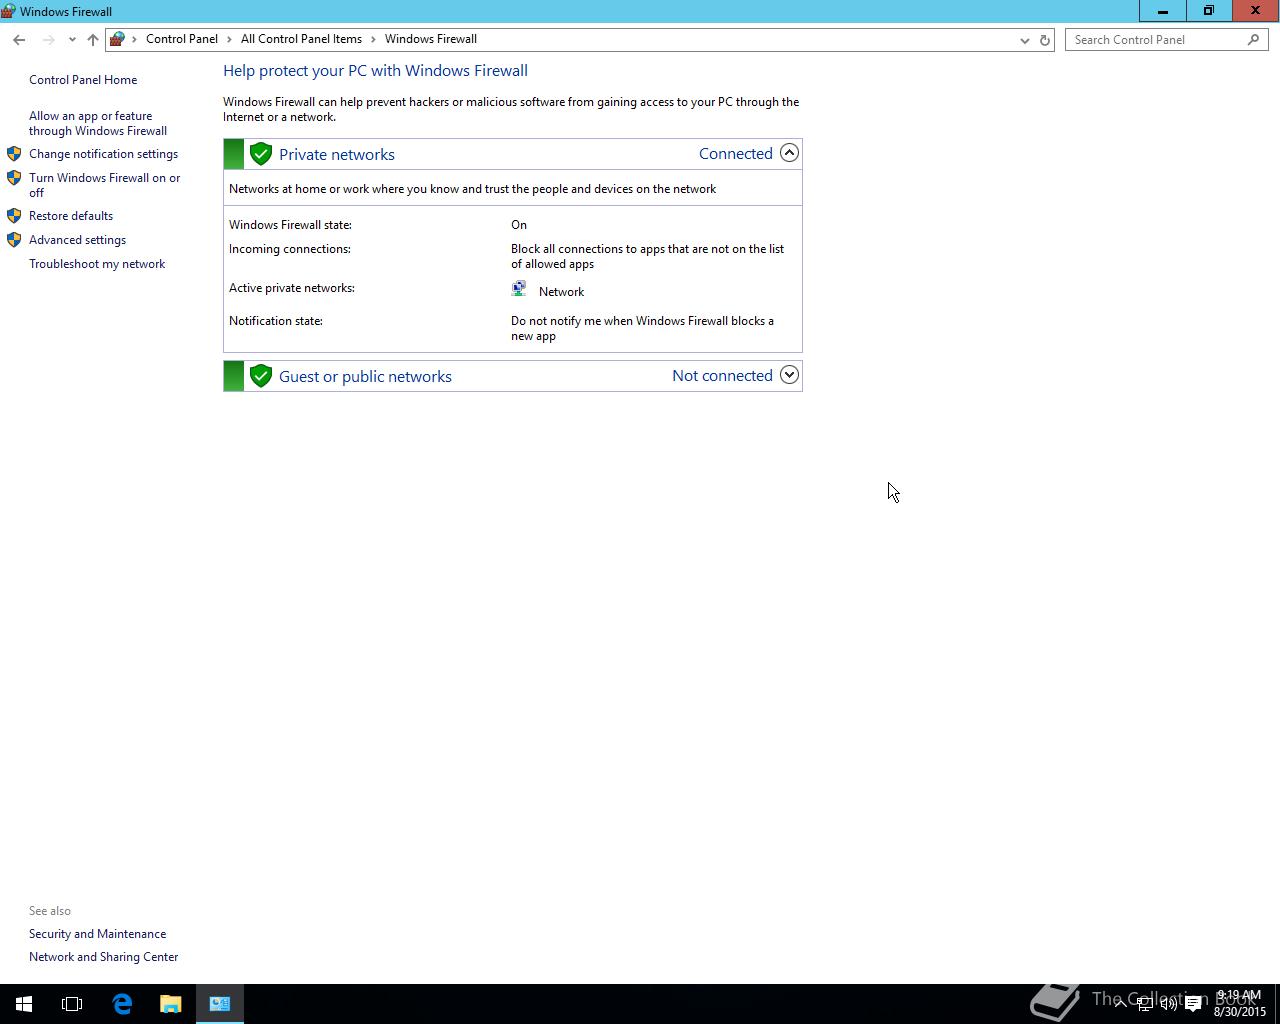The height and width of the screenshot is (1024, 1280).
Task: Click the up-one-level arrow
Action: click(x=93, y=40)
